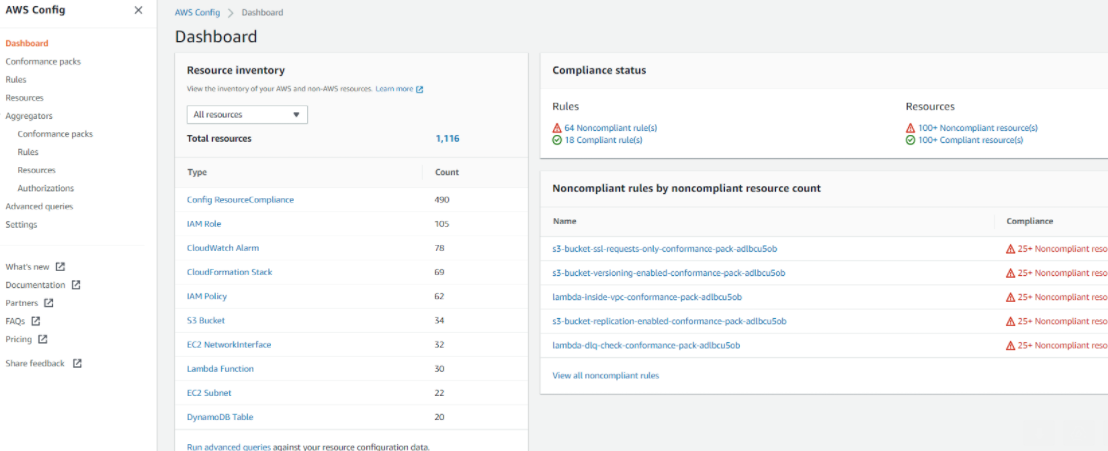Open the Documentation link
The height and width of the screenshot is (451, 1108).
(x=35, y=285)
